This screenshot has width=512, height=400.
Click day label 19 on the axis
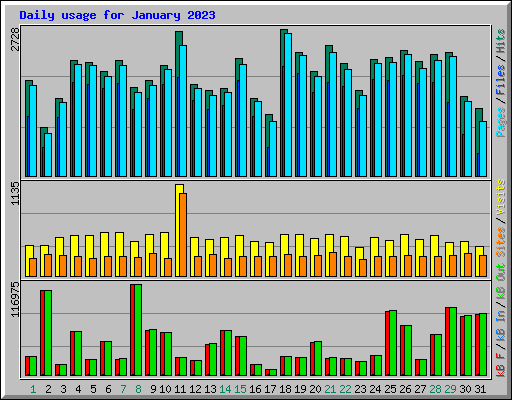[x=300, y=389]
